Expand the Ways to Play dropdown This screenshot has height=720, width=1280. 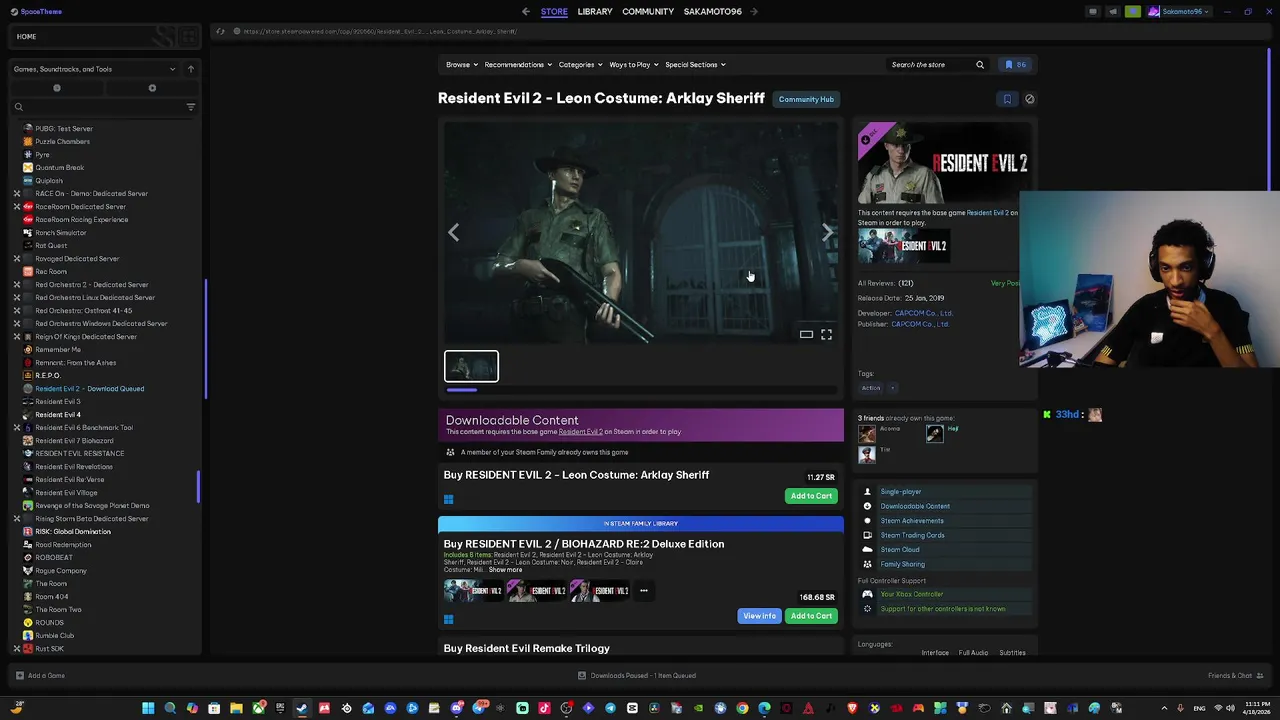click(634, 65)
